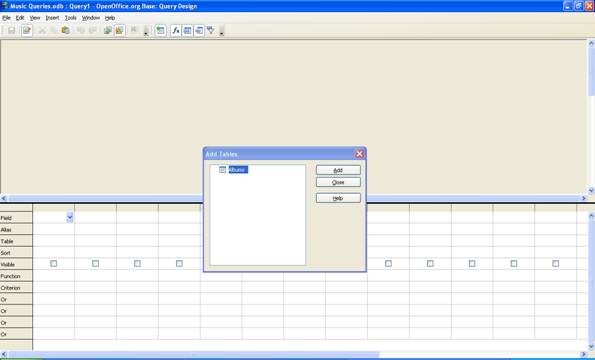Select the Albums table in the list

[x=238, y=170]
